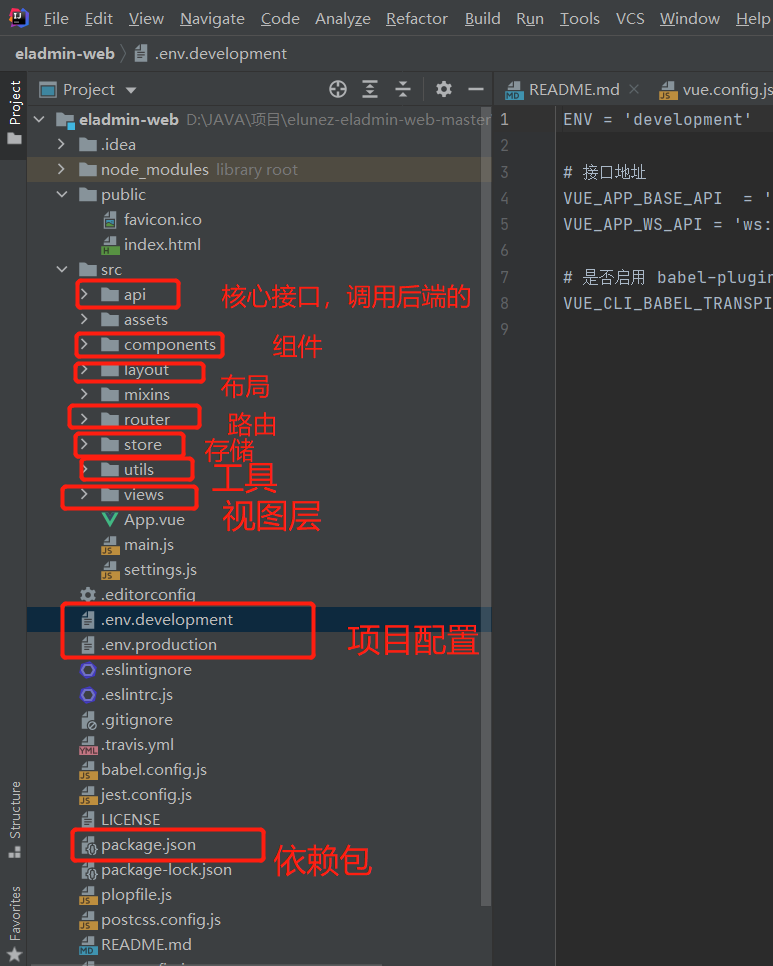Screen dimensions: 773x966
Task: Expand the mixins folder
Action: click(x=84, y=394)
